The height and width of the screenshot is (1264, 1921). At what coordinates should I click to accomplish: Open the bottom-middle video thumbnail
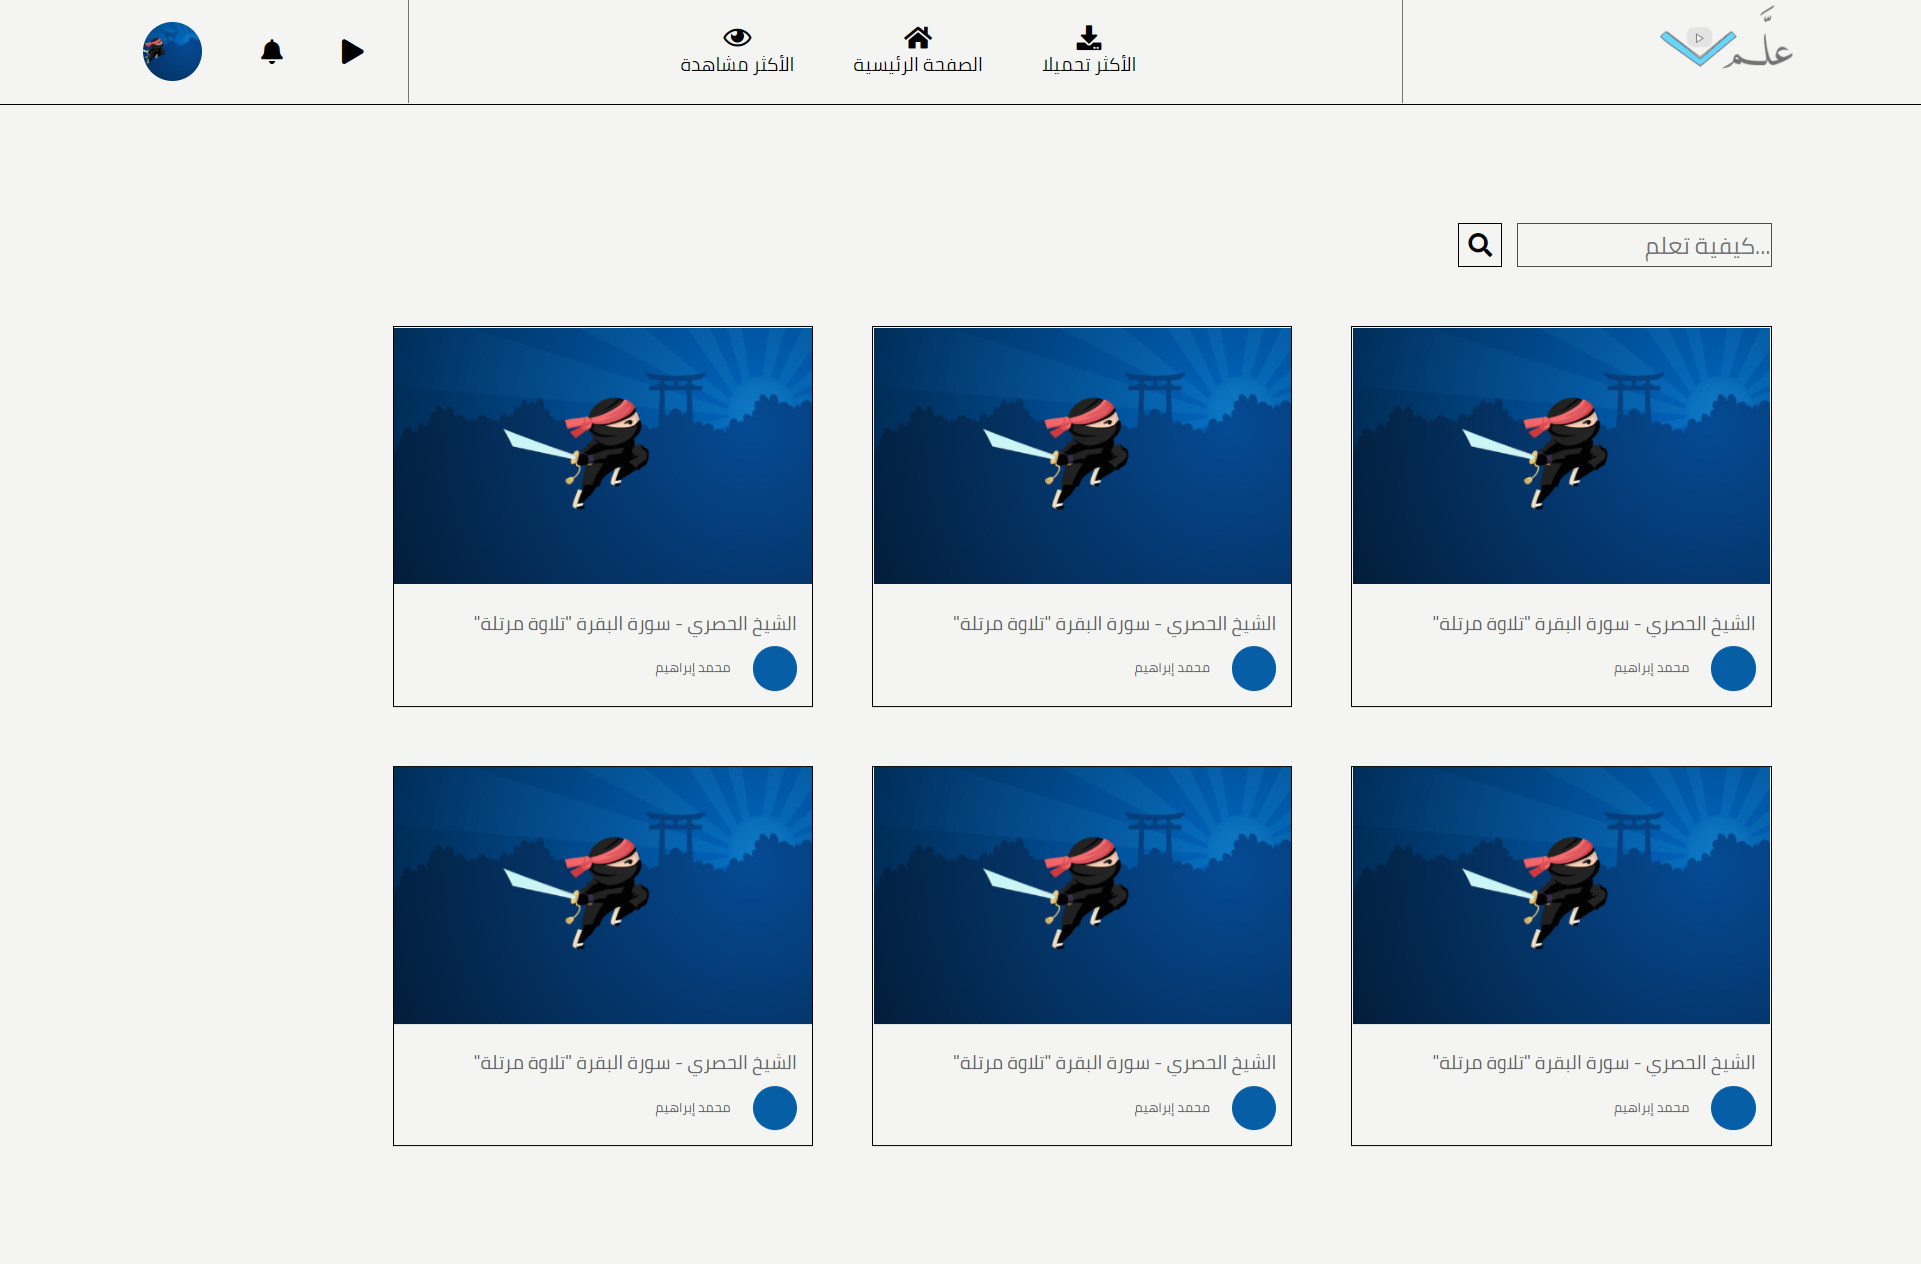click(1082, 896)
